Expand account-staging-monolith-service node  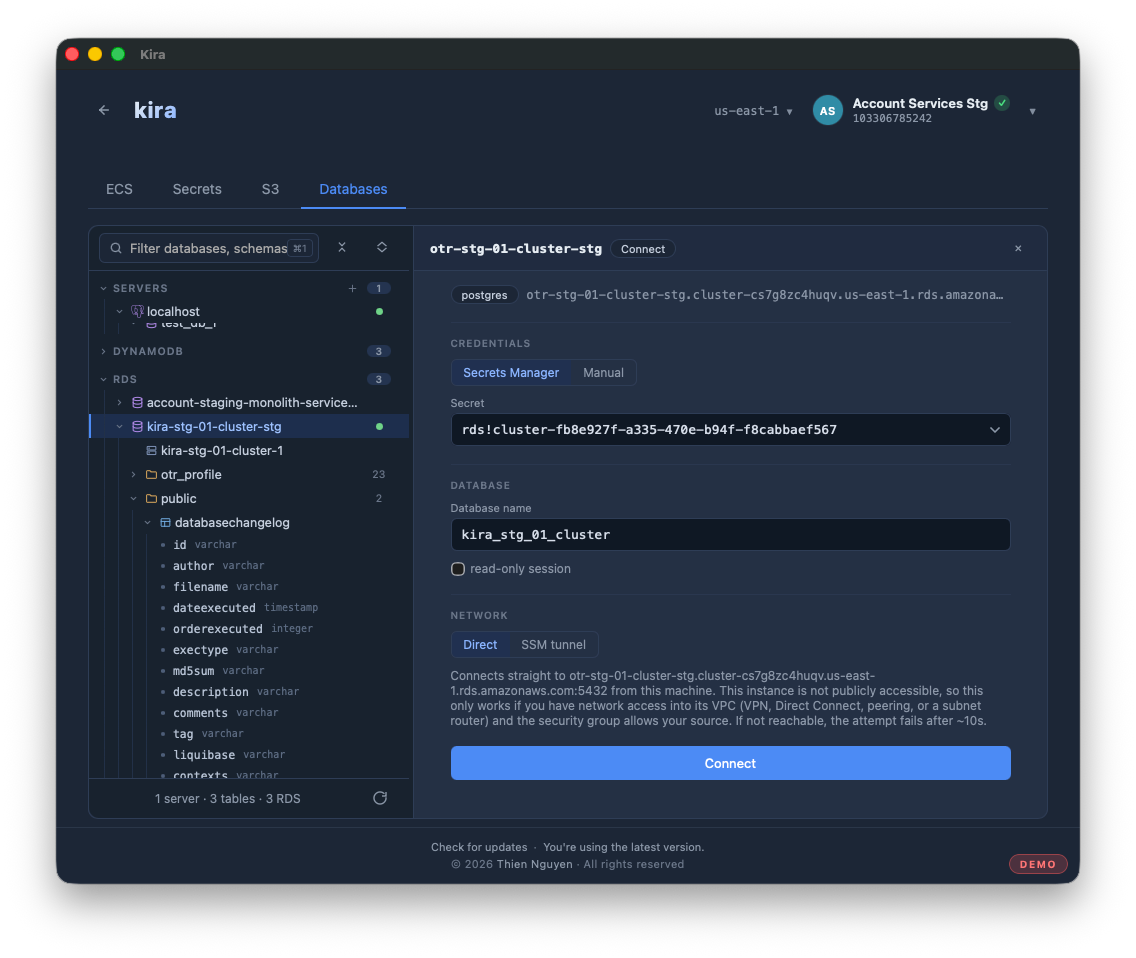120,402
